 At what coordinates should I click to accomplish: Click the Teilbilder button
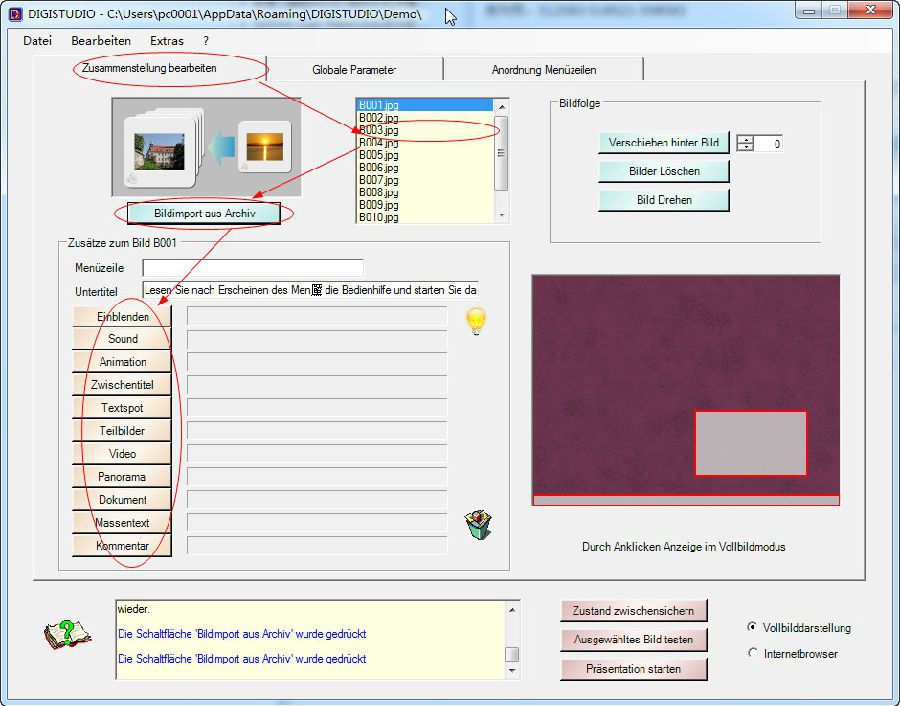point(122,430)
